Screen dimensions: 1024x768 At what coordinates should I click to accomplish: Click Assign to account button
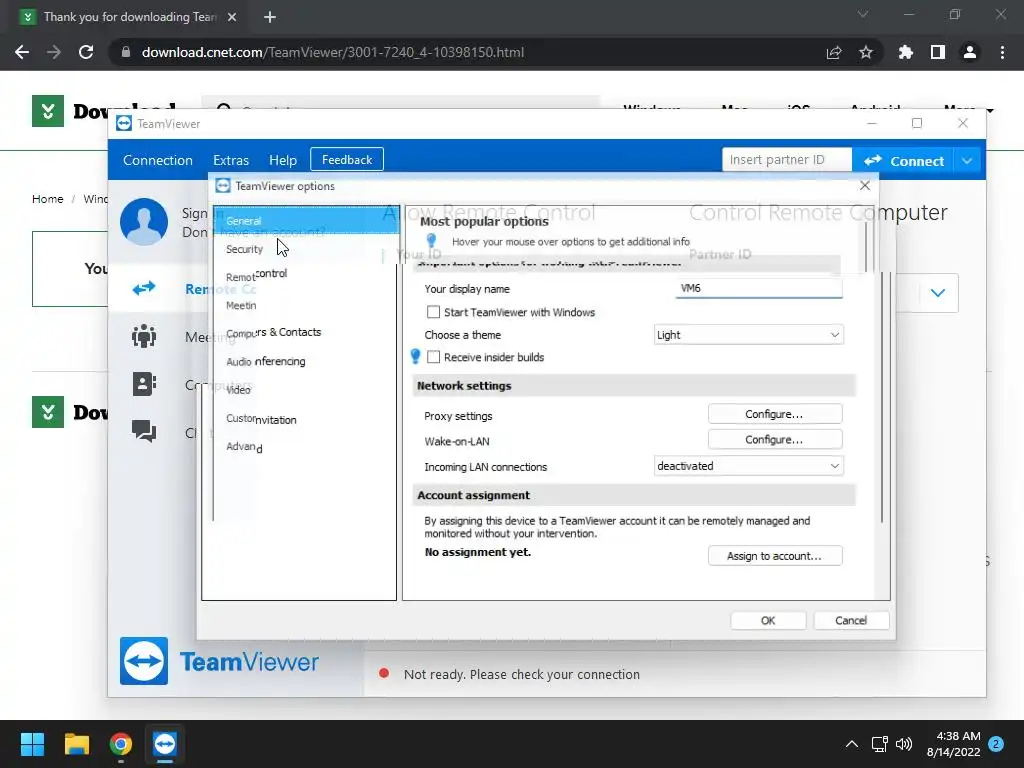(x=775, y=556)
